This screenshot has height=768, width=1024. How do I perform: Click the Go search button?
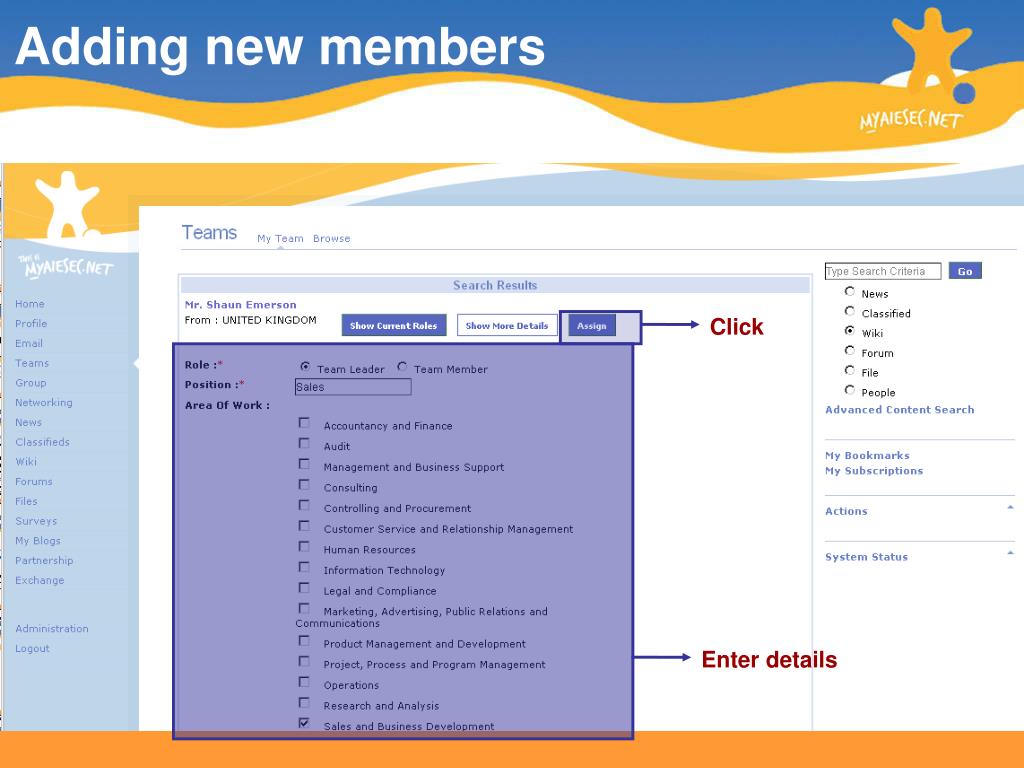click(x=965, y=271)
